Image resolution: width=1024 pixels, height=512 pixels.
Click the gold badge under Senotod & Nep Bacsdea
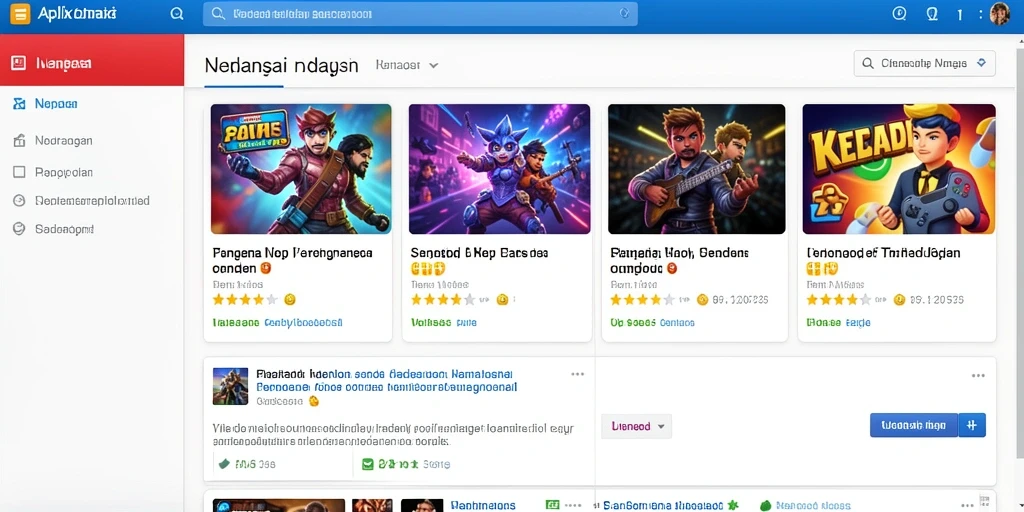coord(428,268)
